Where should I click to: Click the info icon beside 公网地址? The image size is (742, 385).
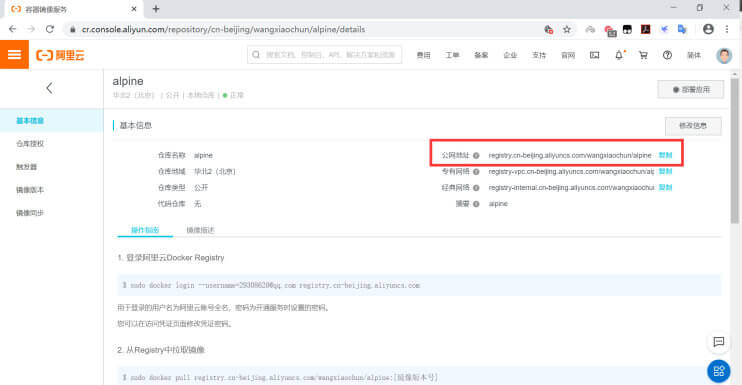(x=476, y=156)
